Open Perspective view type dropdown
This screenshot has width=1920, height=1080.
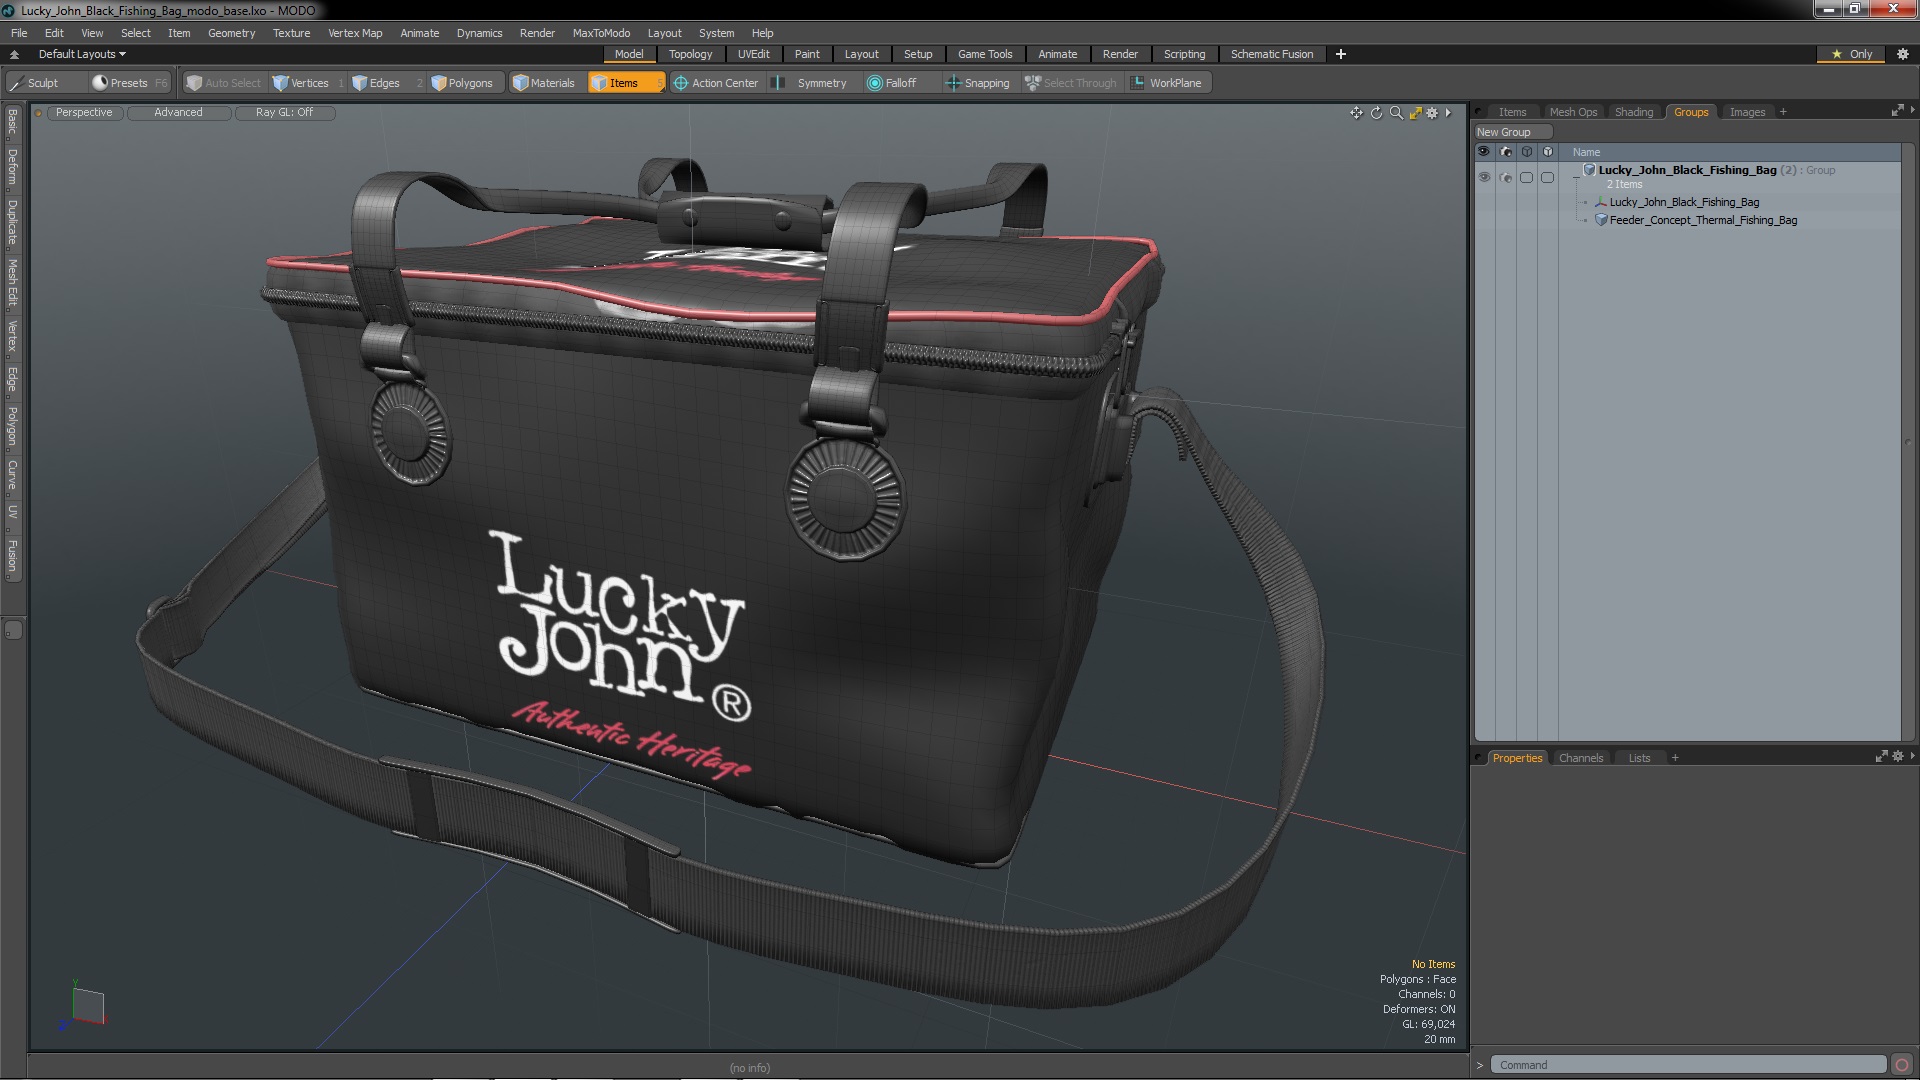click(84, 113)
